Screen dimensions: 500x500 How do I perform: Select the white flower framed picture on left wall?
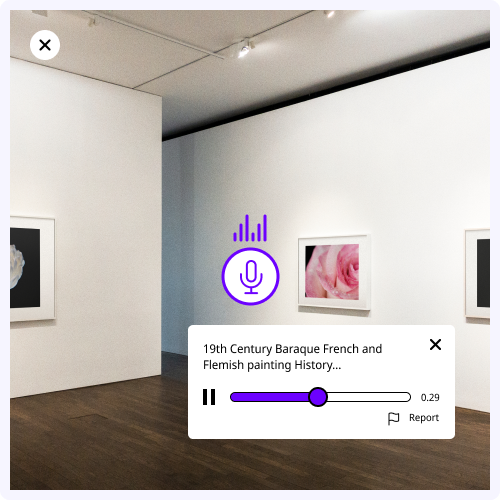click(x=32, y=268)
